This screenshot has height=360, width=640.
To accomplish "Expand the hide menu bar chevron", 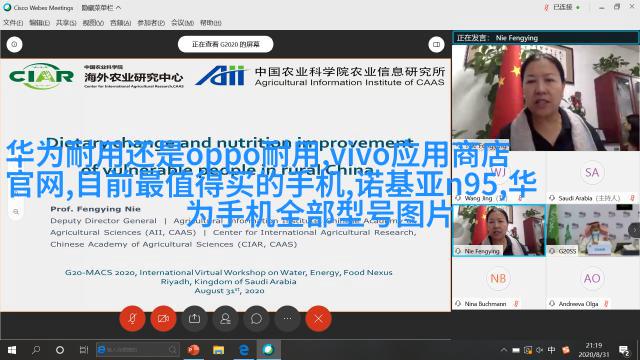I will 118,7.
